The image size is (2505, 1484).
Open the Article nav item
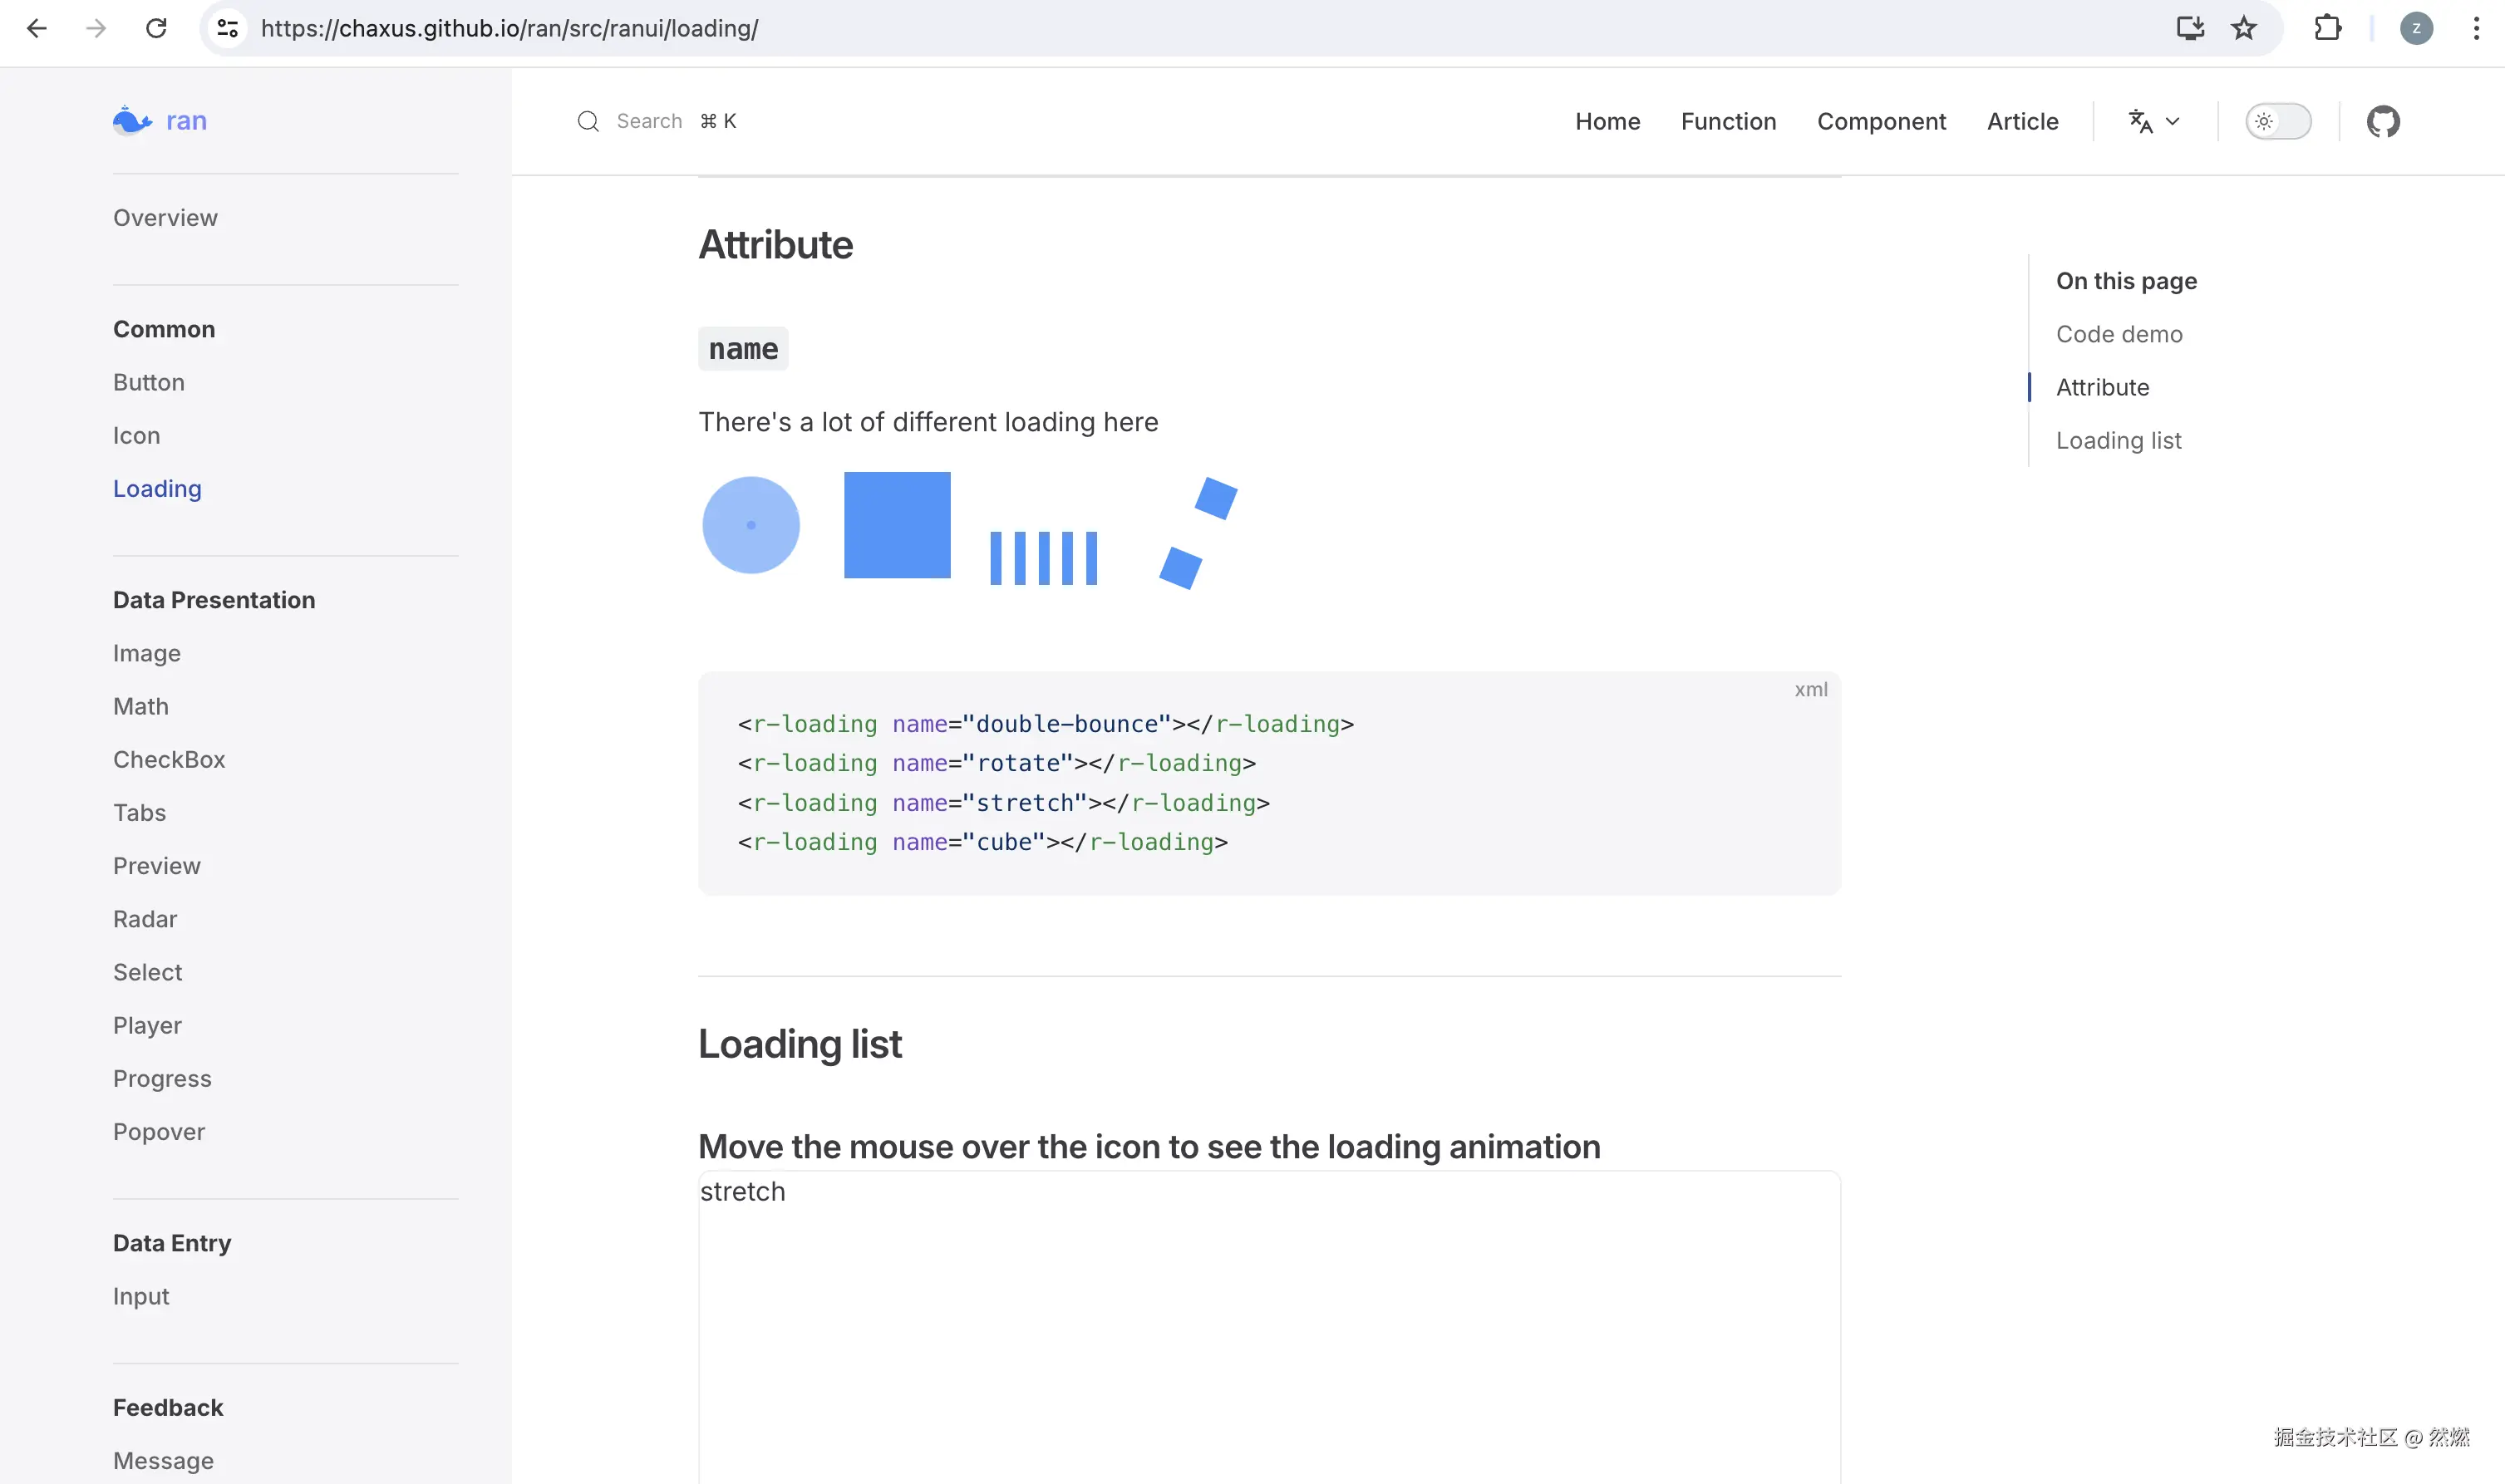point(2022,122)
